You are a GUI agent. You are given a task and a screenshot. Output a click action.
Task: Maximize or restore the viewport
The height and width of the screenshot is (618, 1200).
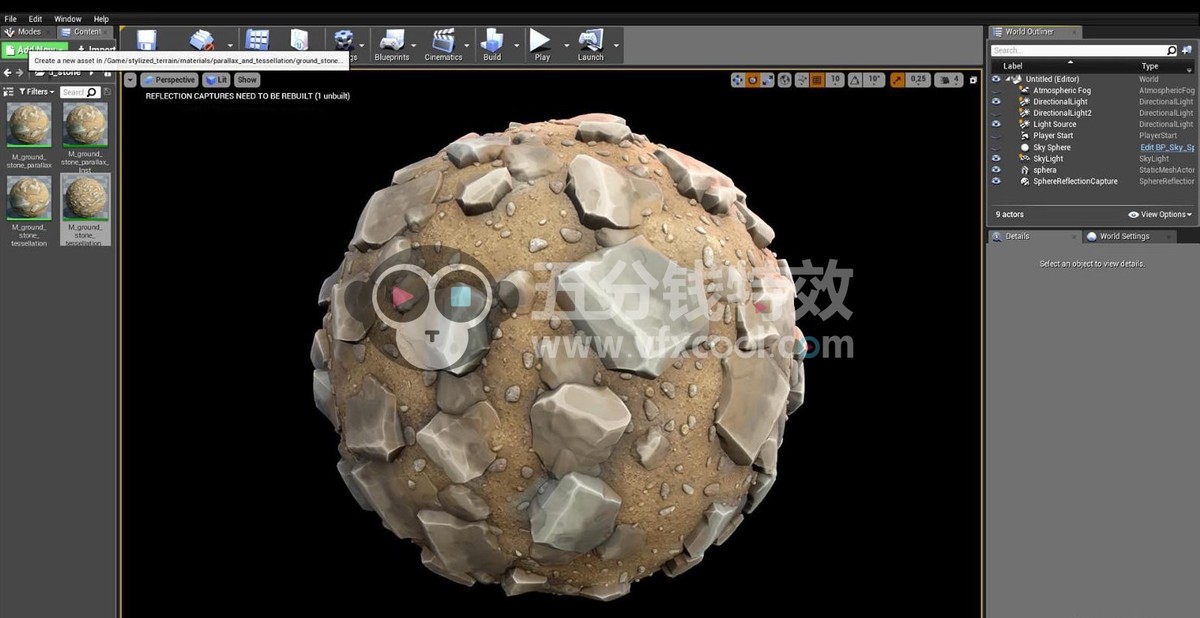974,80
